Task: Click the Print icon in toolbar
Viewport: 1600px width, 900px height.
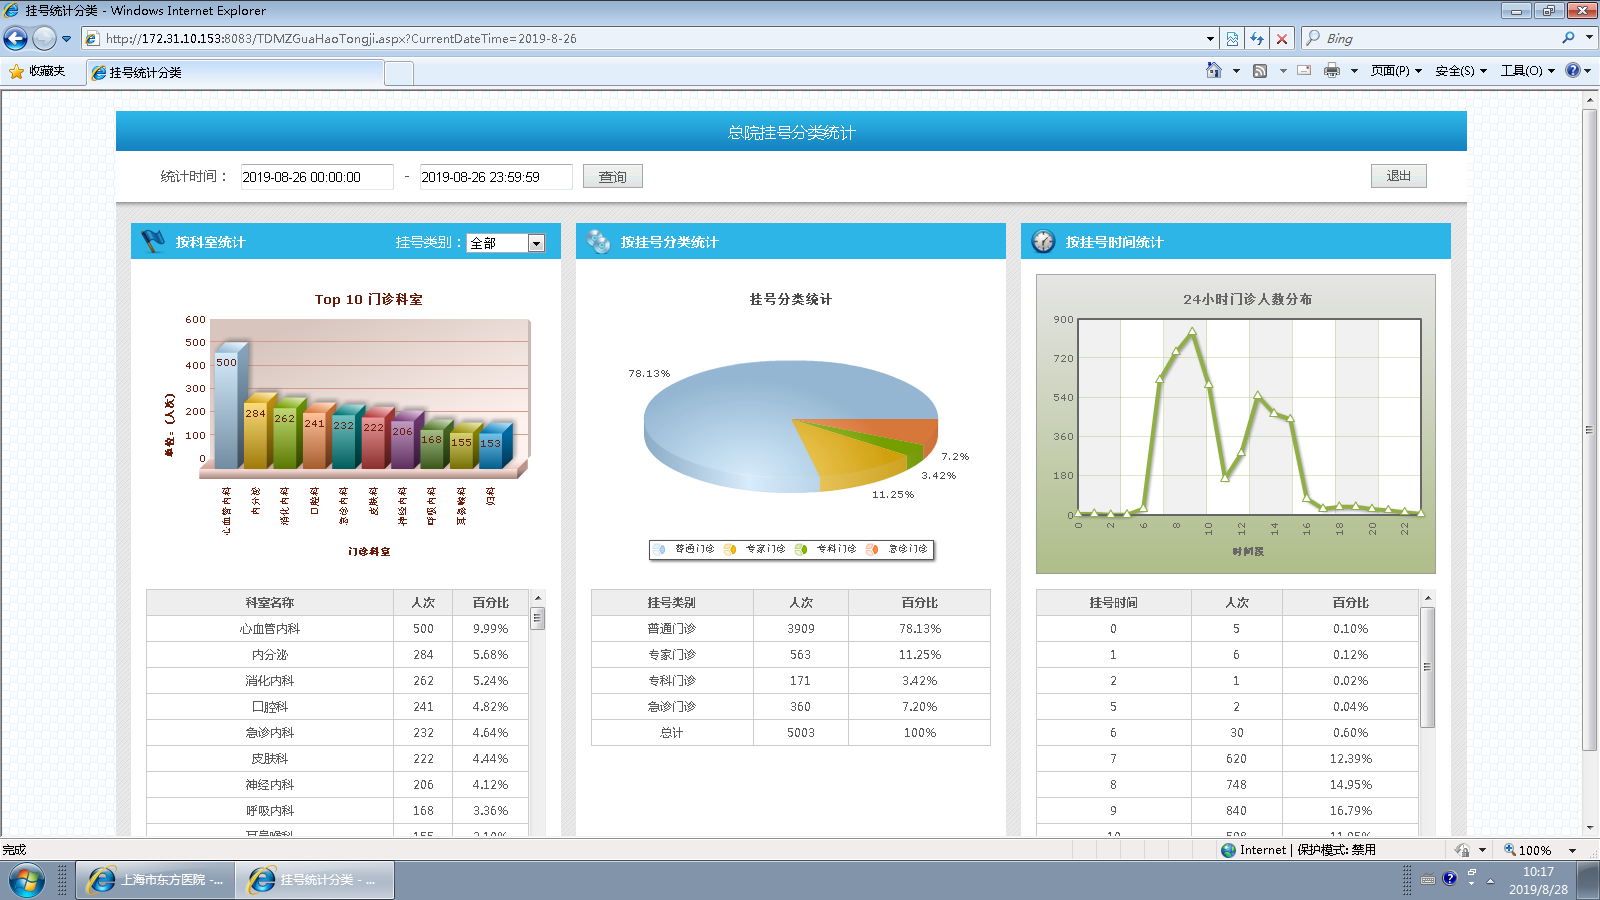Action: (x=1332, y=70)
